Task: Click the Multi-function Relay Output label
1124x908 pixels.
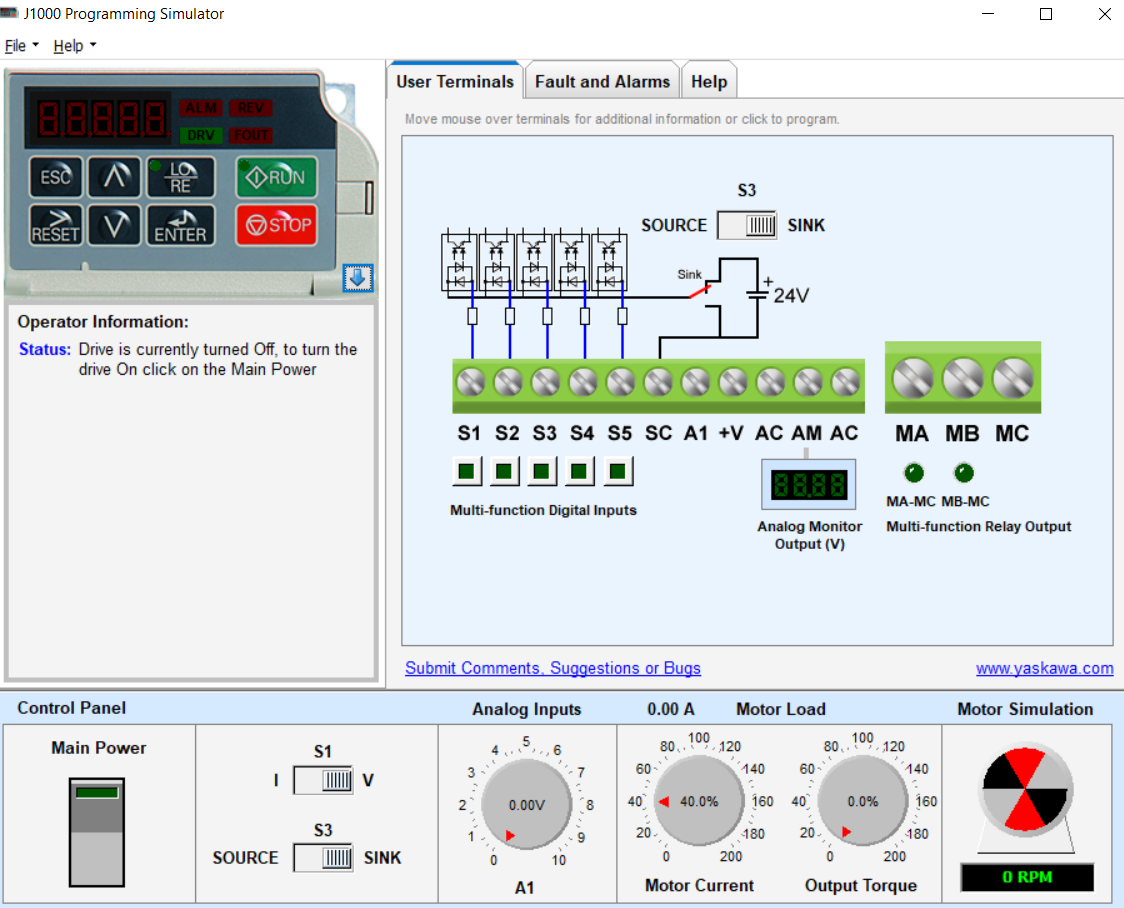Action: [x=978, y=527]
